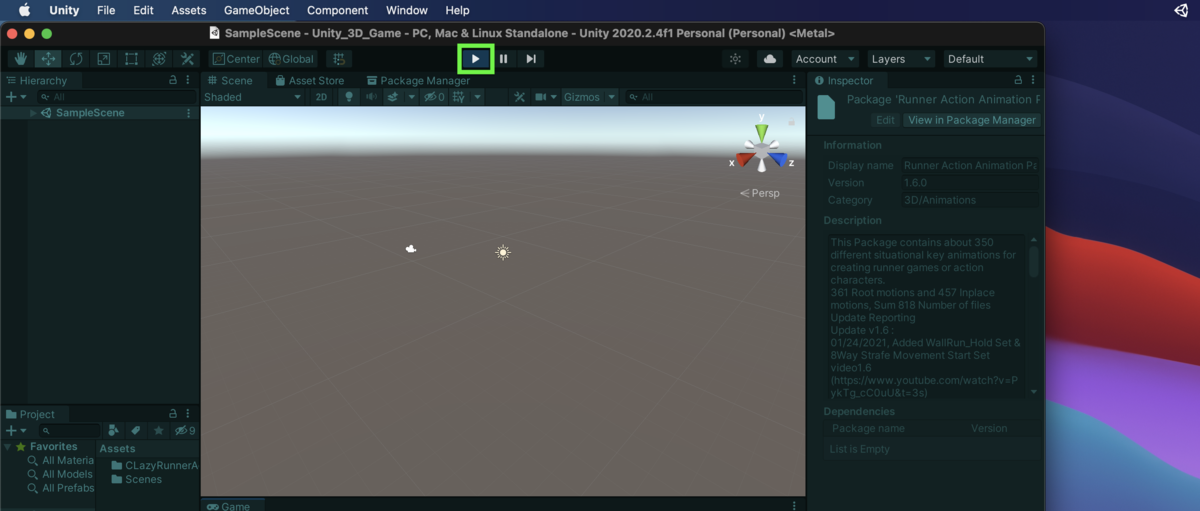Lock the Hierarchy panel
This screenshot has width=1200, height=511.
[173, 81]
